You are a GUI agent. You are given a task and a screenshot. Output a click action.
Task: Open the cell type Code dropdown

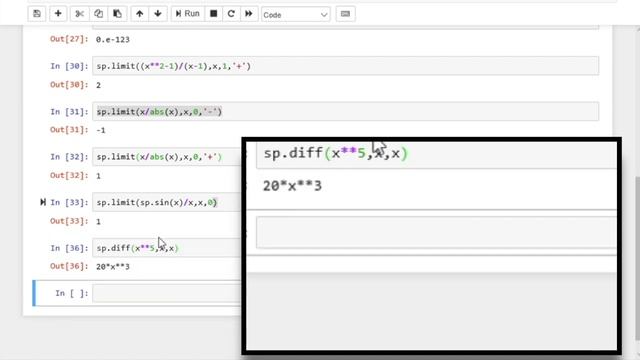point(296,15)
